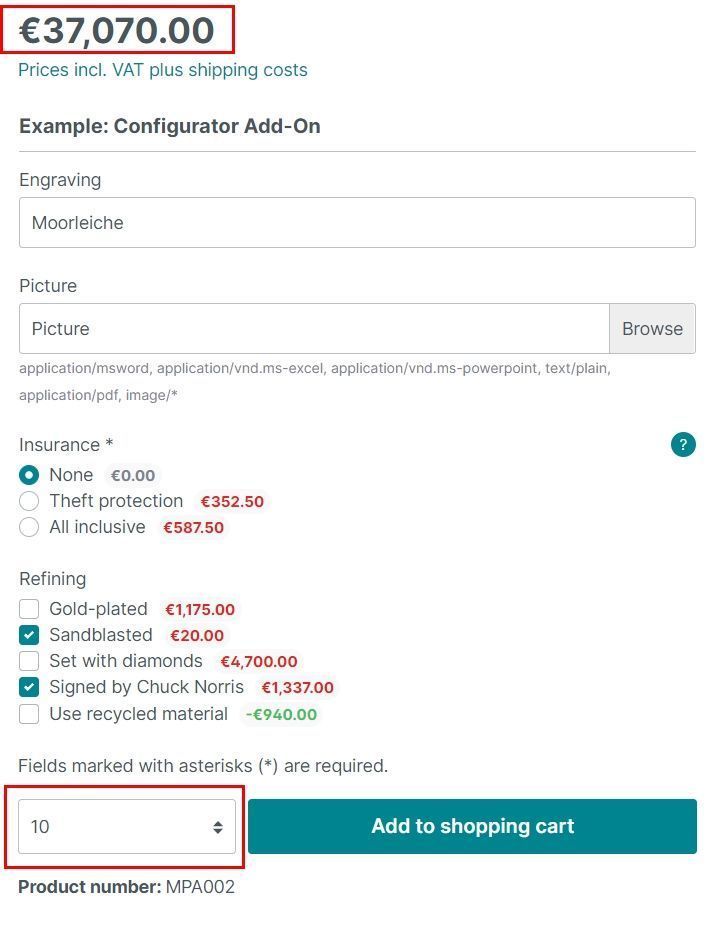The width and height of the screenshot is (718, 944).
Task: Choose Theft protection insurance
Action: point(30,501)
